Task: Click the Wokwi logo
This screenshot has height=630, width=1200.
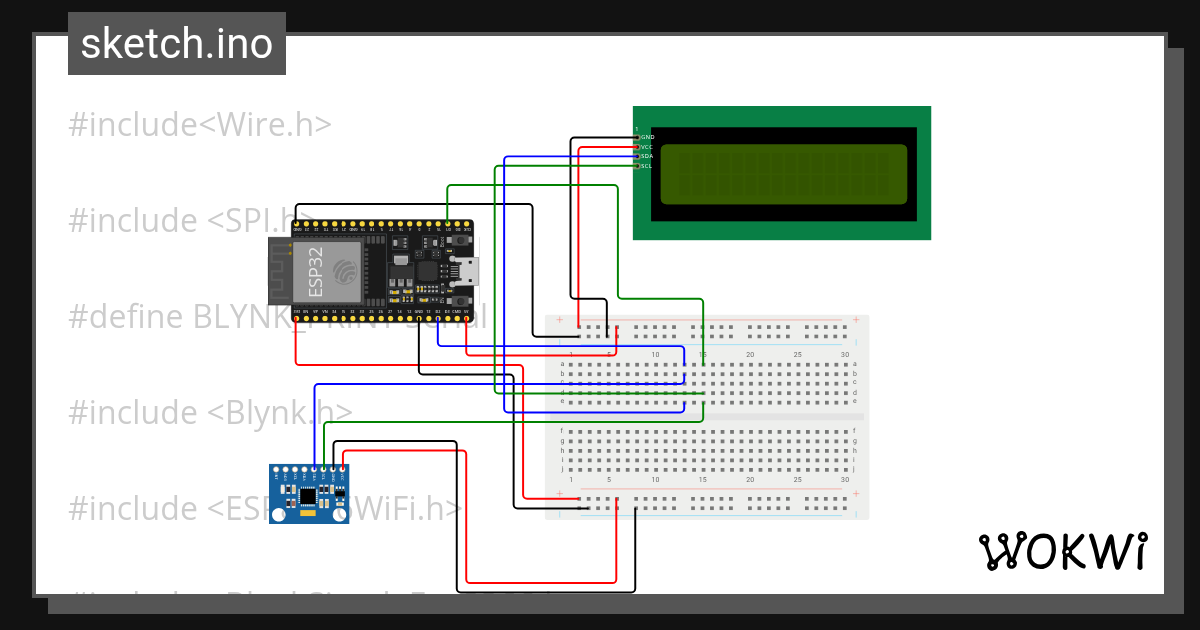Action: coord(1063,551)
